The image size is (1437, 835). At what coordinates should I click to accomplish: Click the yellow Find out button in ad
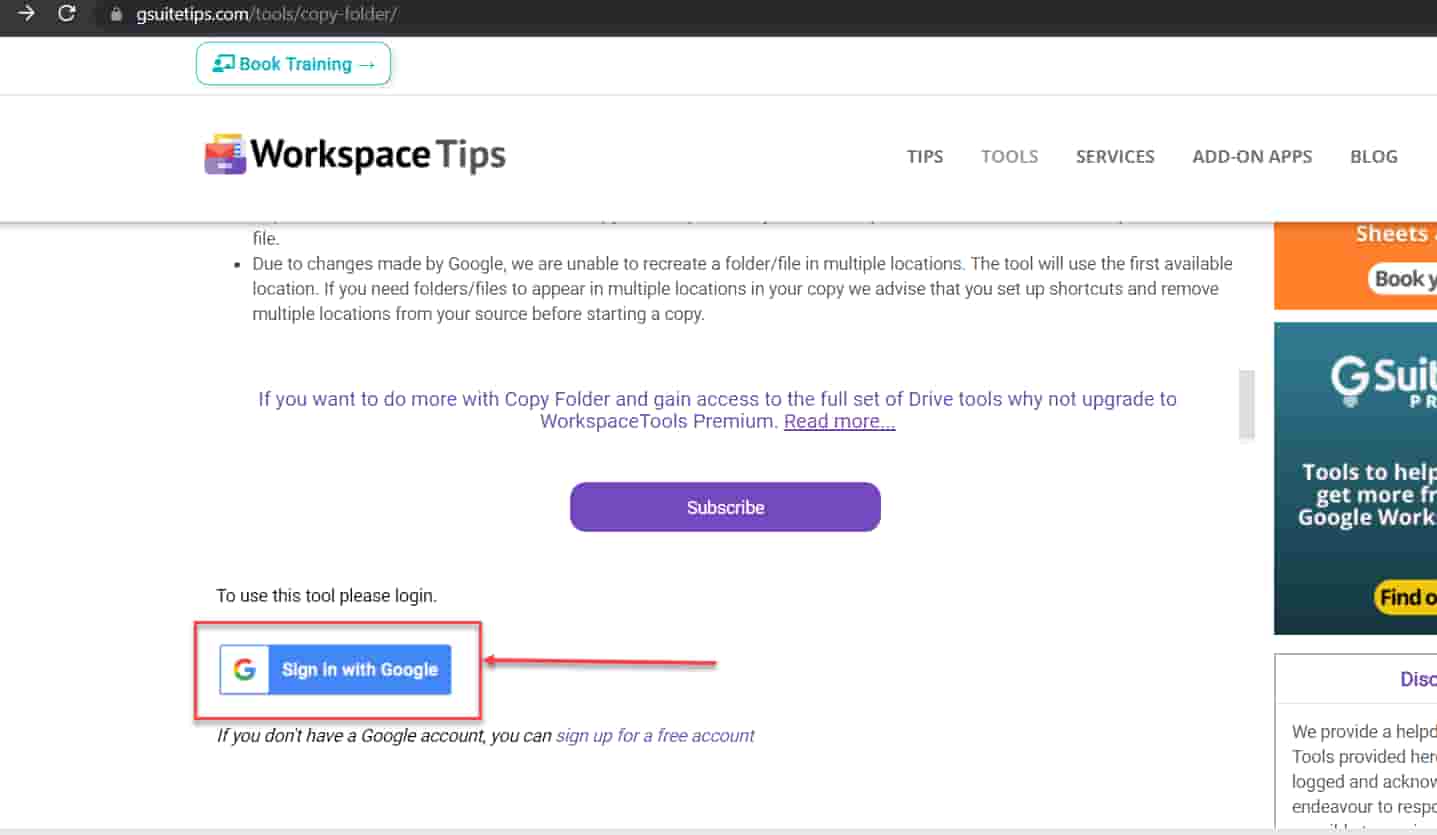click(x=1405, y=597)
